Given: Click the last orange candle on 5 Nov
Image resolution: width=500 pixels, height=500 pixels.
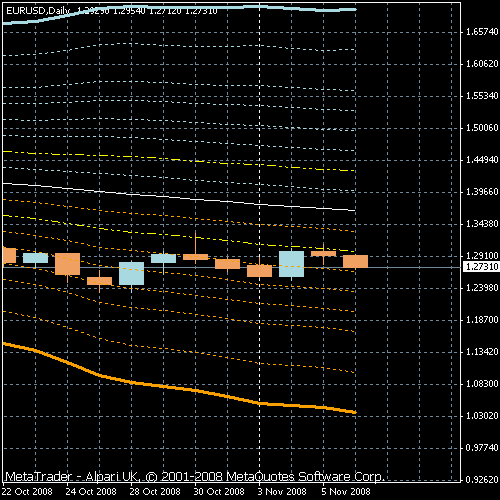Looking at the screenshot, I should click(356, 261).
